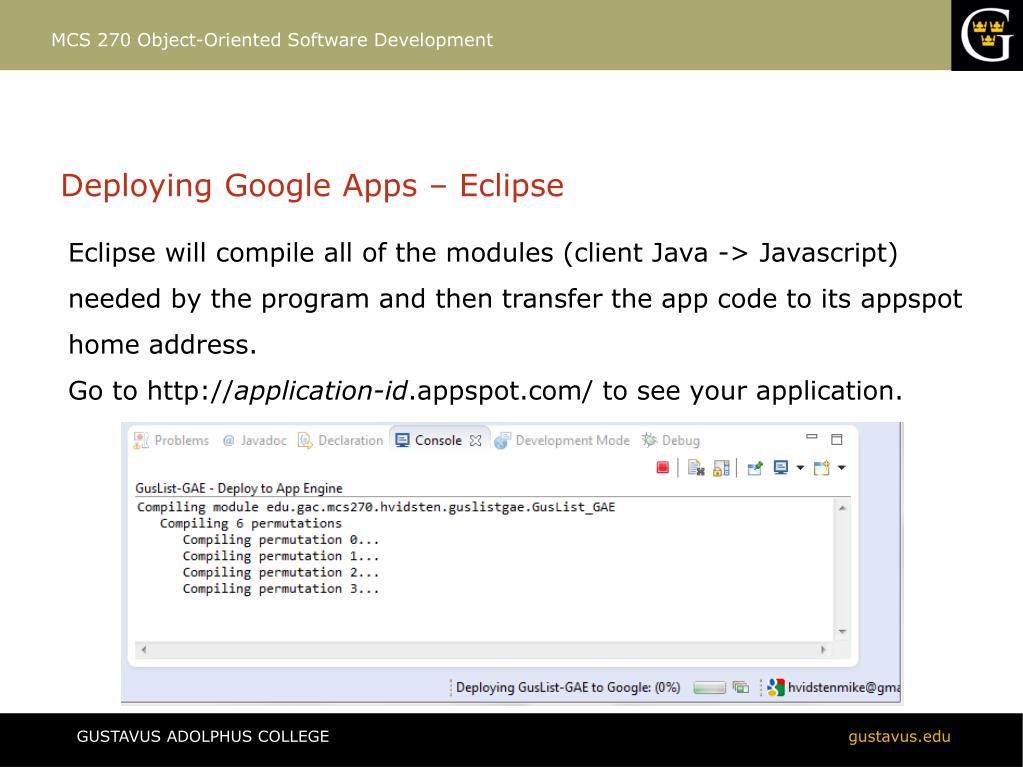Open the Progress view icon beside the progress bar
1023x767 pixels.
[741, 687]
